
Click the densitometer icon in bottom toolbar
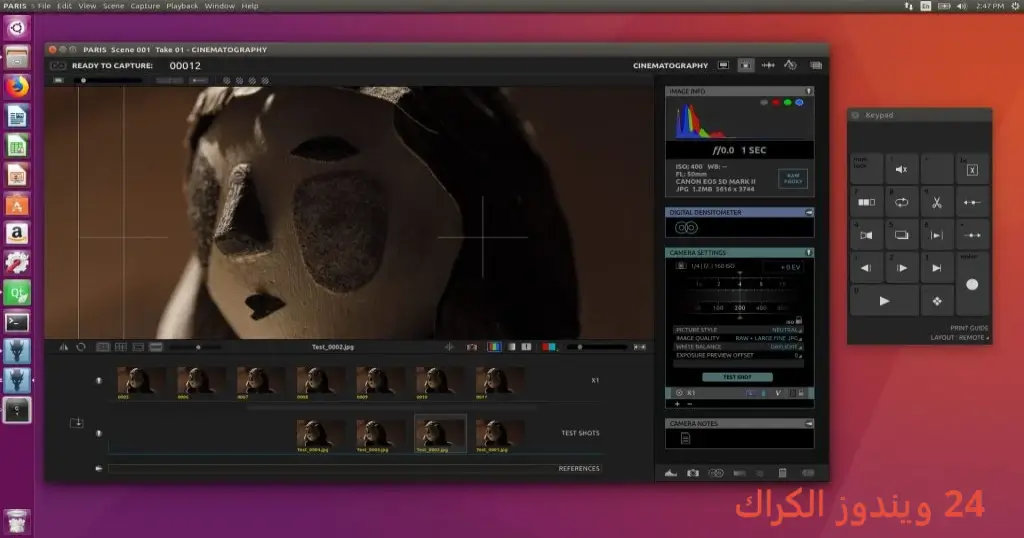[716, 473]
